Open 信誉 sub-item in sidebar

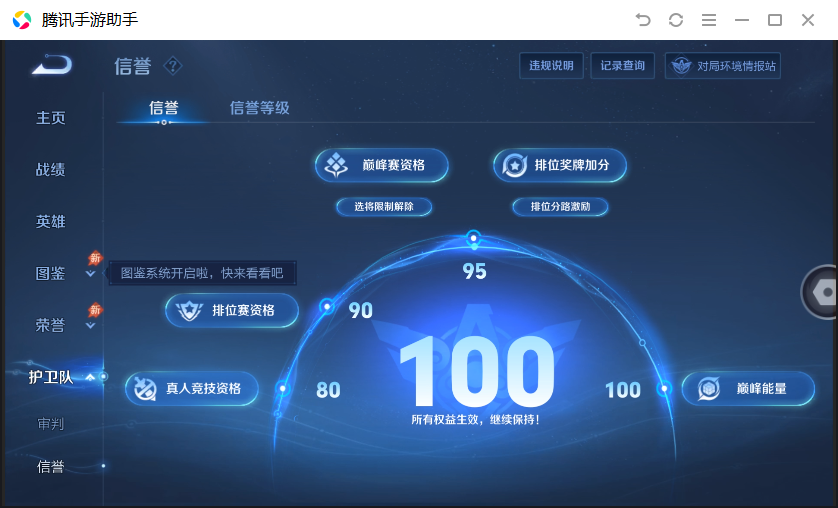pyautogui.click(x=50, y=467)
